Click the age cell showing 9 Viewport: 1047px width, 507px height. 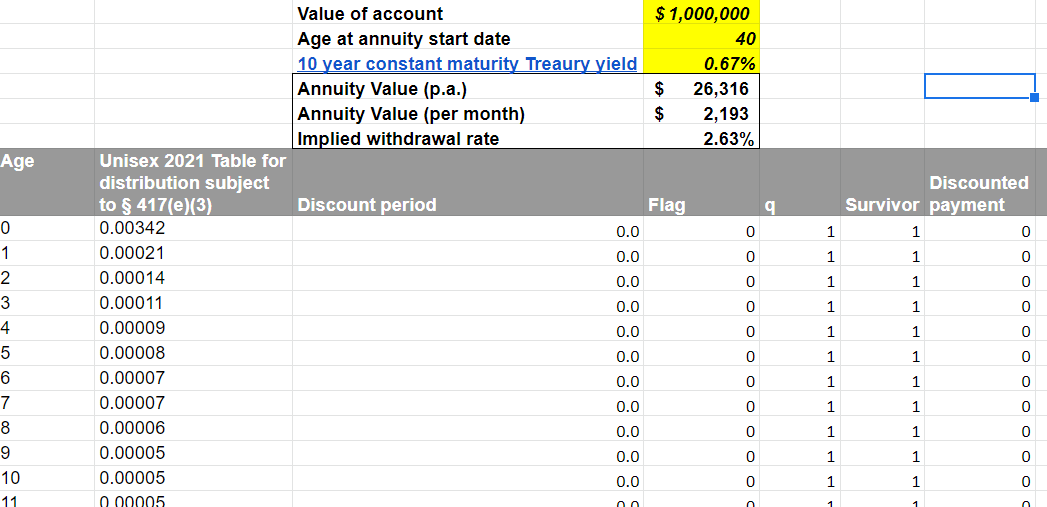coord(47,454)
